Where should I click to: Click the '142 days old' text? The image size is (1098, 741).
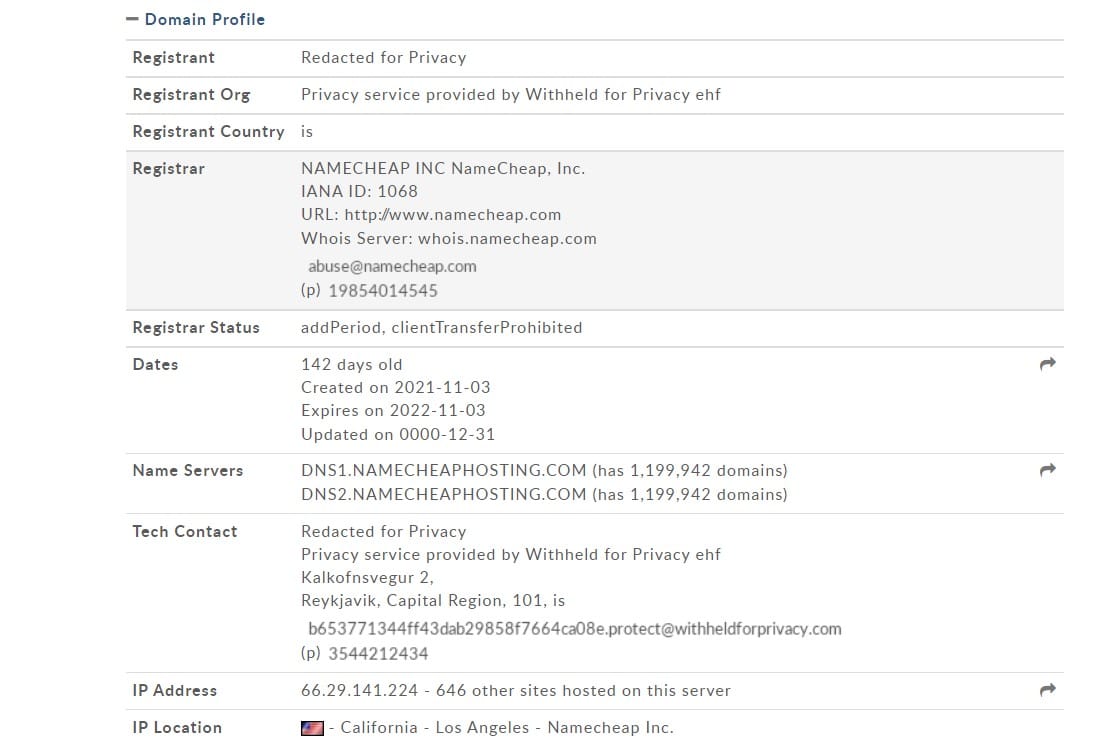tap(352, 364)
